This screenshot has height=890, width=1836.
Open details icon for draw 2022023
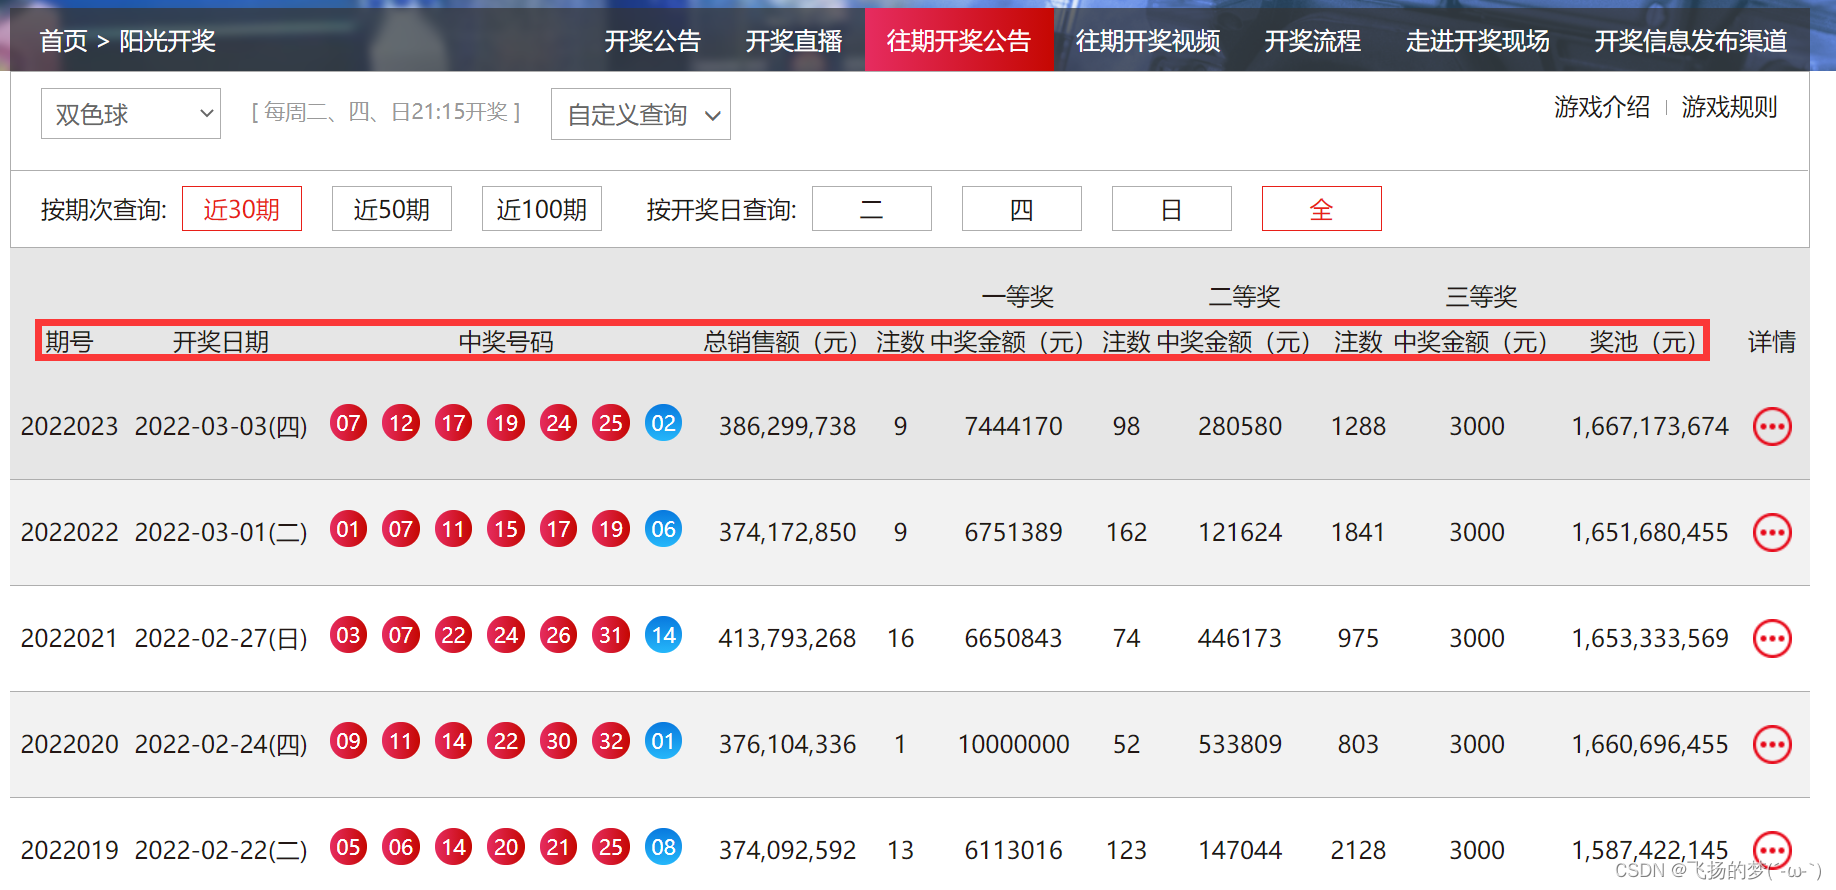[x=1772, y=427]
